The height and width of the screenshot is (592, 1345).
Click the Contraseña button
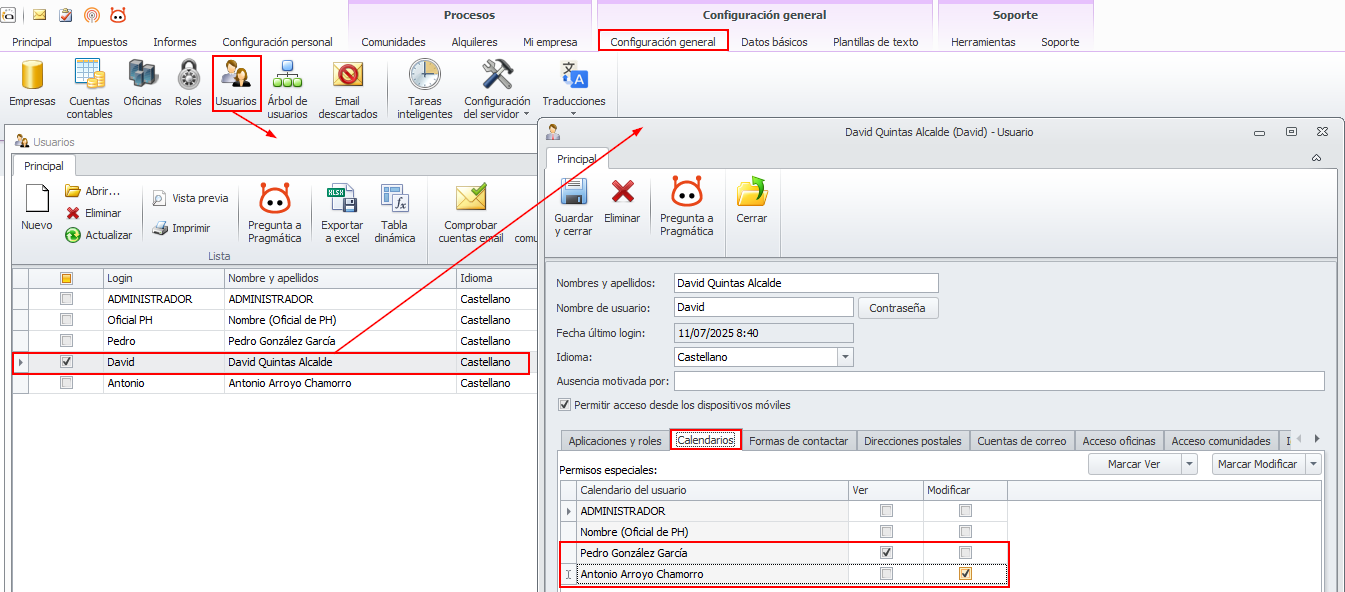(898, 308)
